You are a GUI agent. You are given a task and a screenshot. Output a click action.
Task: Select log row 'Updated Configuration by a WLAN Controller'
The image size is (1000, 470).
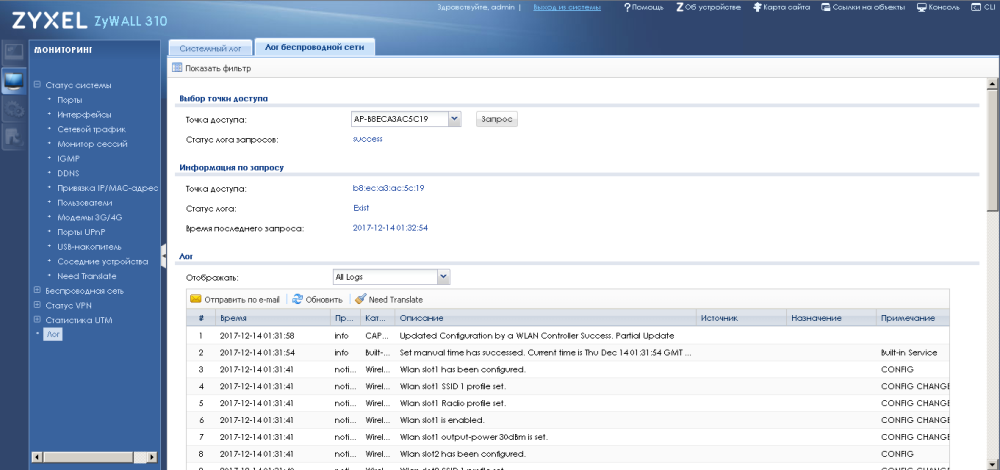[x=568, y=335]
